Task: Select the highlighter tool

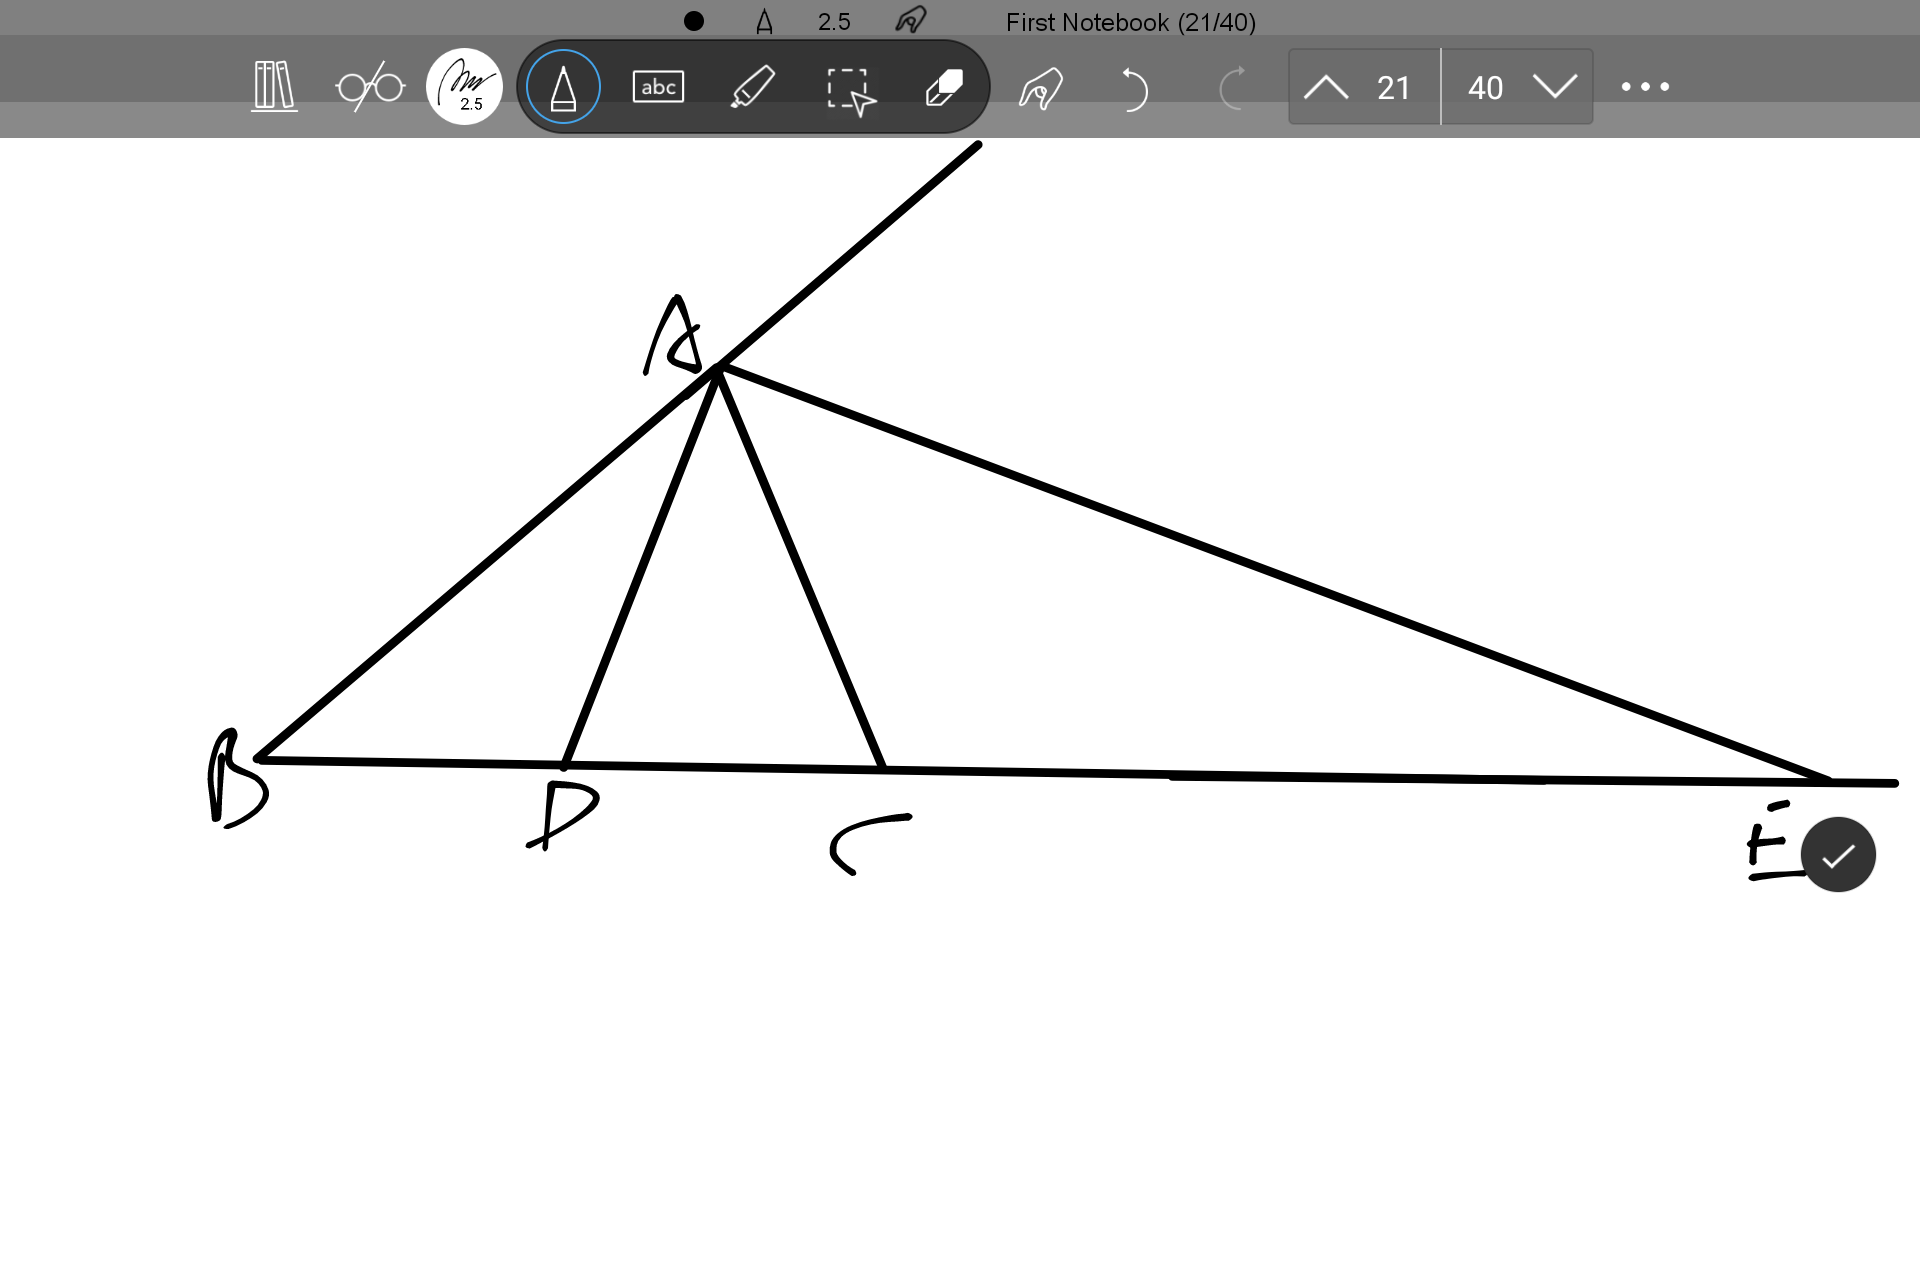Action: pos(753,87)
